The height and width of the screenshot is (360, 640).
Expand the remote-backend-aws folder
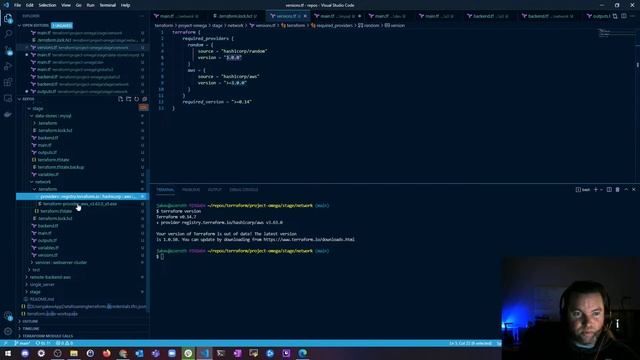pos(27,278)
